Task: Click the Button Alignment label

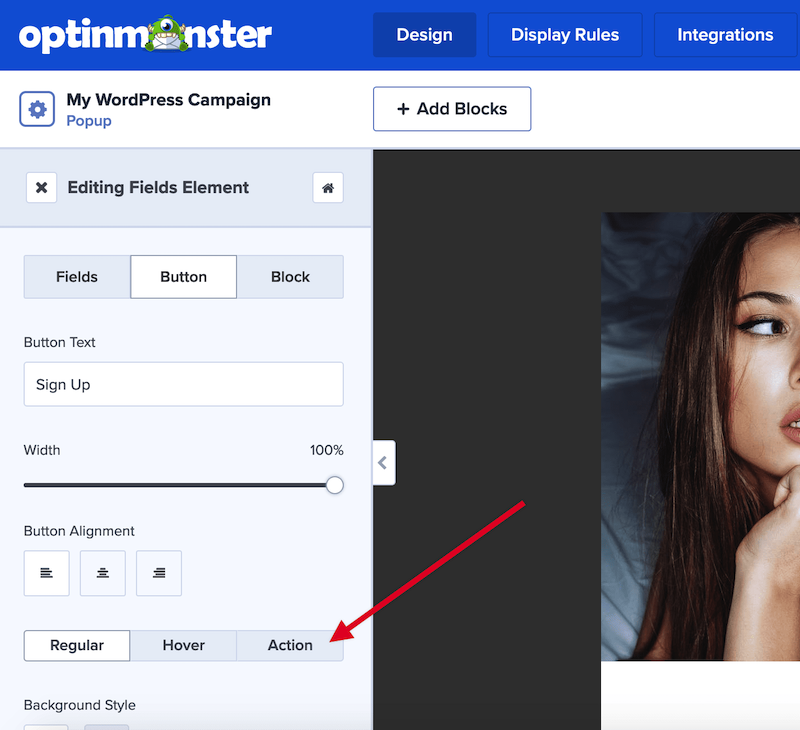Action: coord(79,531)
